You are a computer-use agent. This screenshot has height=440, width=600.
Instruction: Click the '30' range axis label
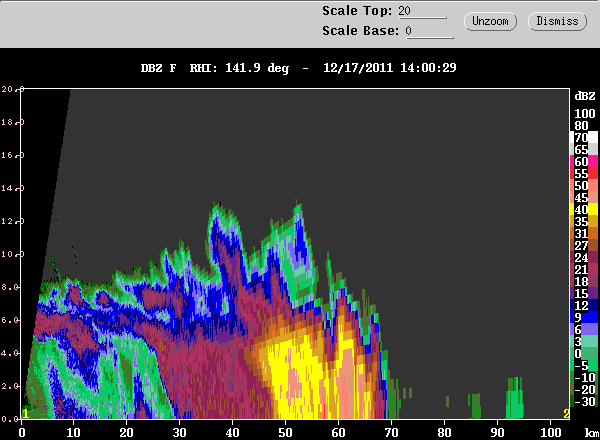pyautogui.click(x=179, y=433)
